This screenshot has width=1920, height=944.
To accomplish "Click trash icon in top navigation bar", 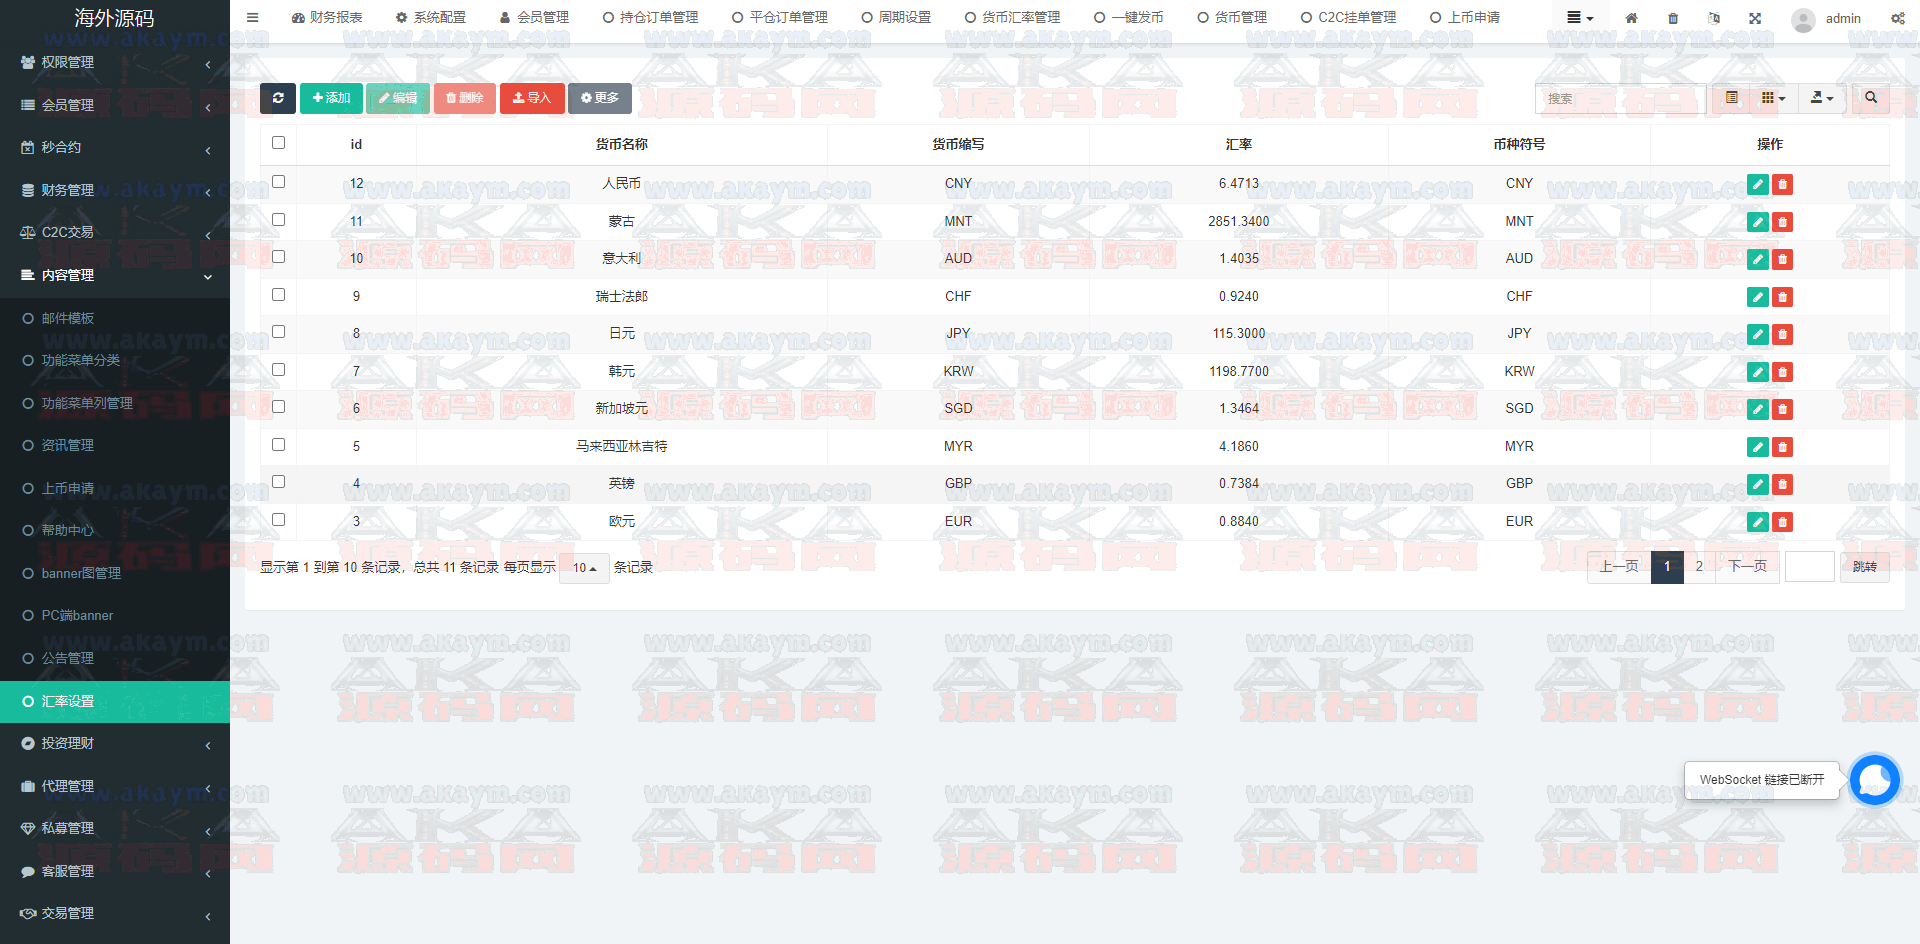I will [1673, 18].
